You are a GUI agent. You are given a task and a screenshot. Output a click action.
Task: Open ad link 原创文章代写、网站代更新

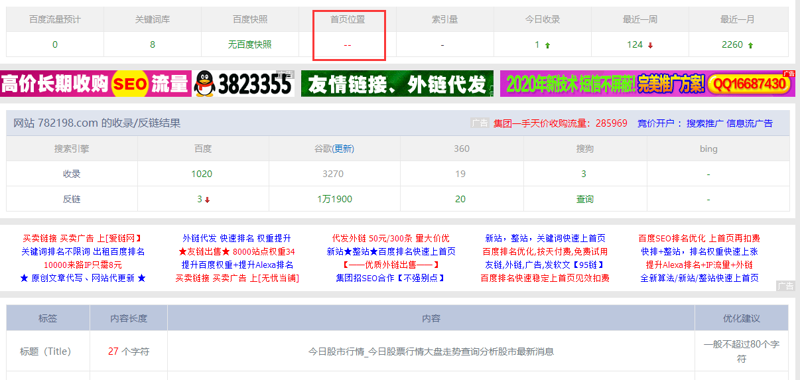coord(83,278)
